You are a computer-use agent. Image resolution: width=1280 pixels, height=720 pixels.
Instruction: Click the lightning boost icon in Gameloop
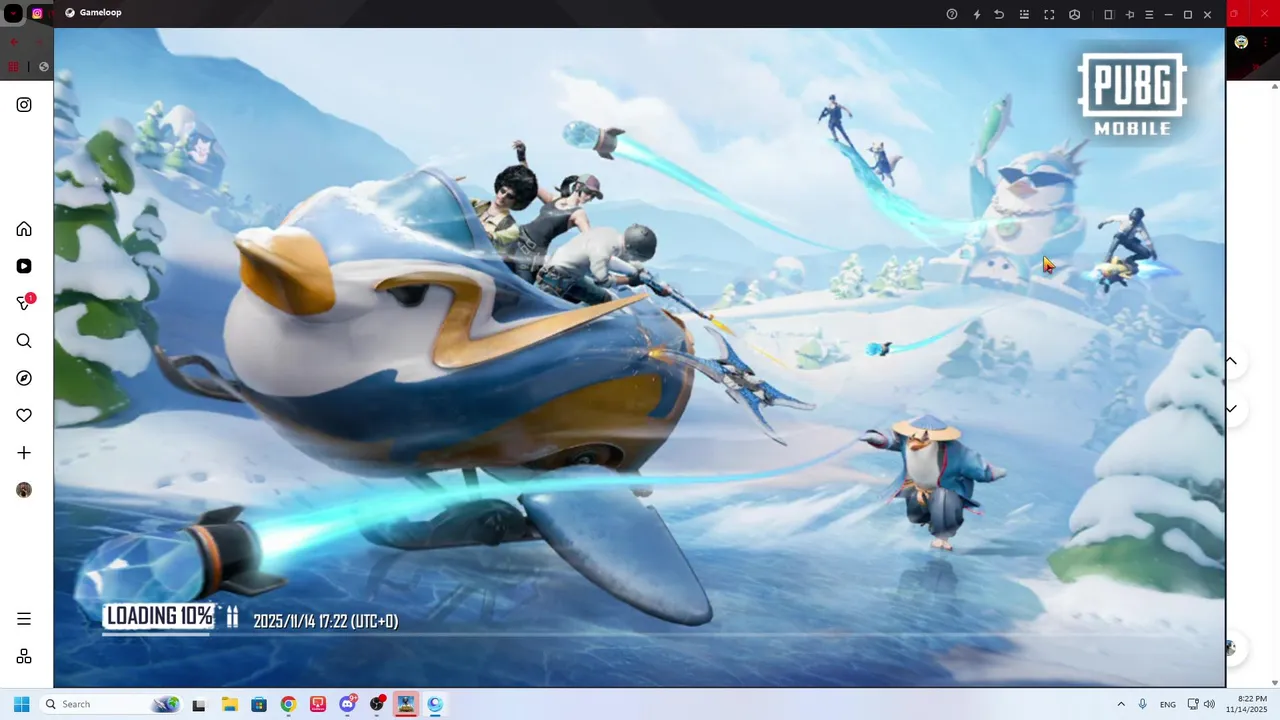(x=977, y=14)
